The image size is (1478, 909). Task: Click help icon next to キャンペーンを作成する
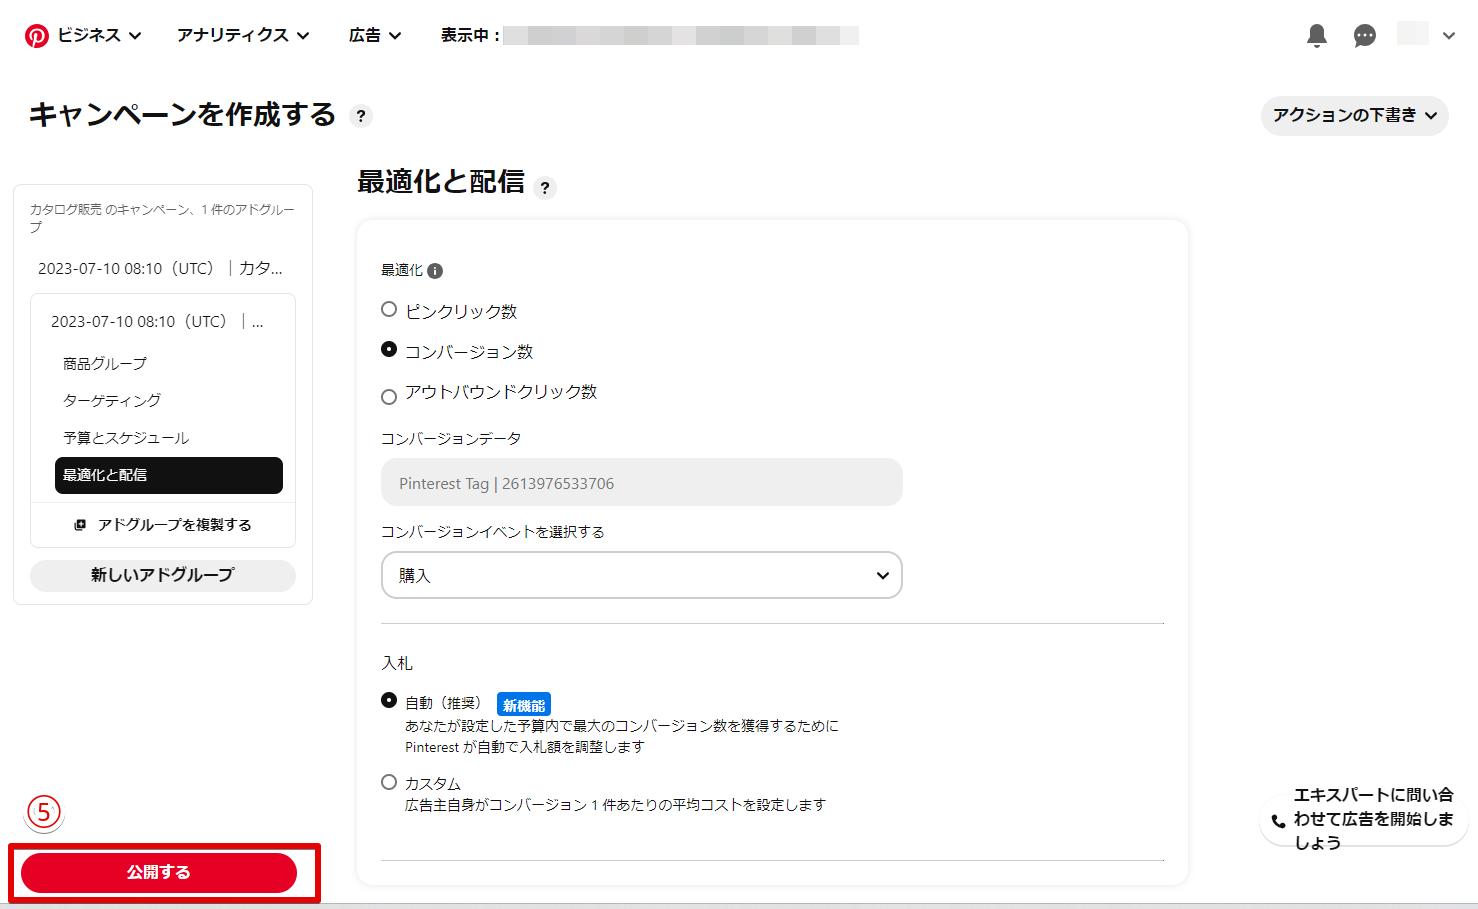click(361, 116)
